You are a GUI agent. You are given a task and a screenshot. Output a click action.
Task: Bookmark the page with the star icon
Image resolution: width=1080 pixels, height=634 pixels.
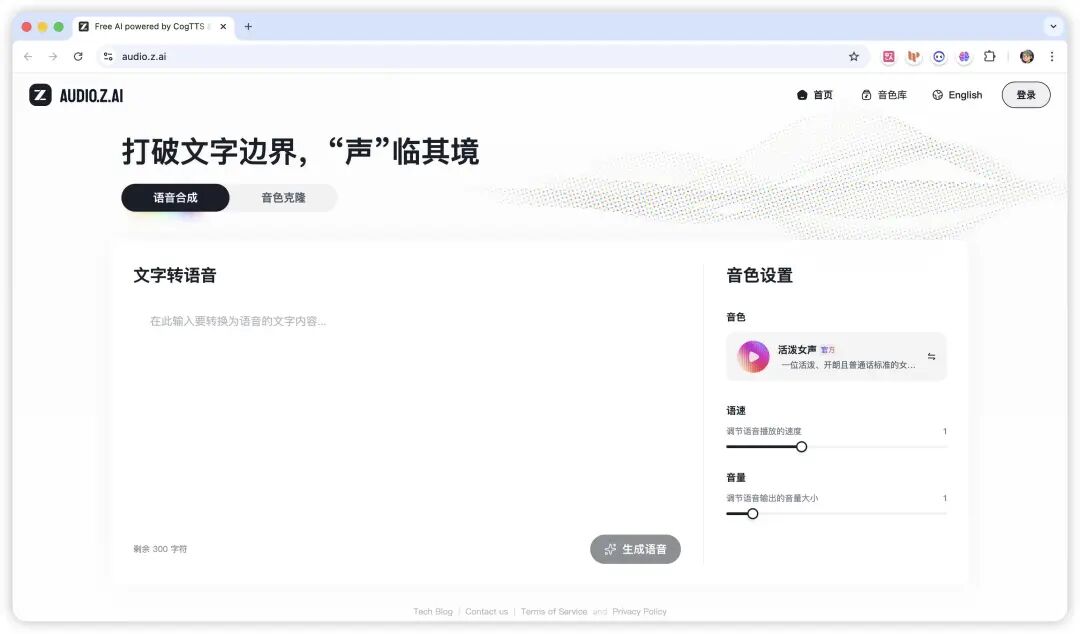tap(854, 57)
